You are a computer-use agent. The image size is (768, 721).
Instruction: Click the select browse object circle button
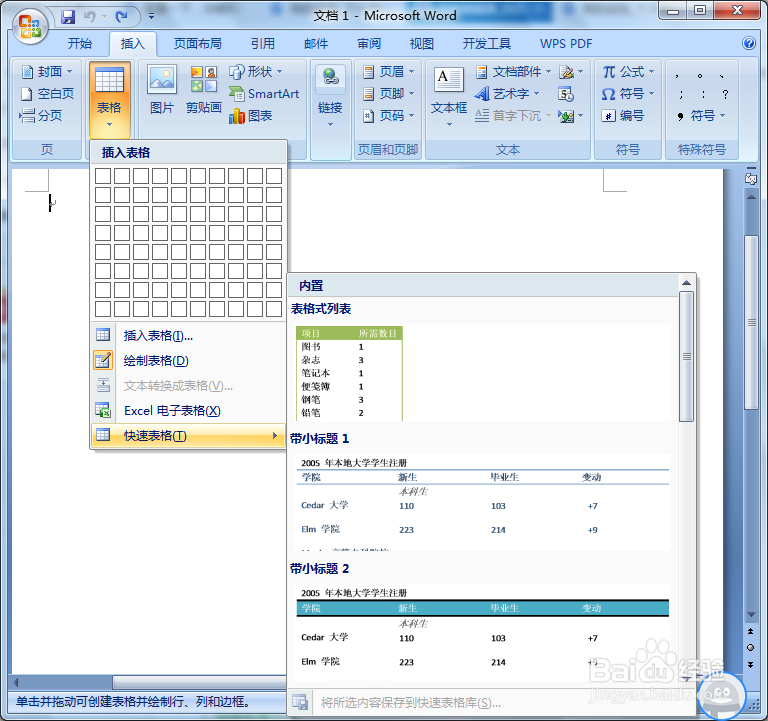[750, 648]
